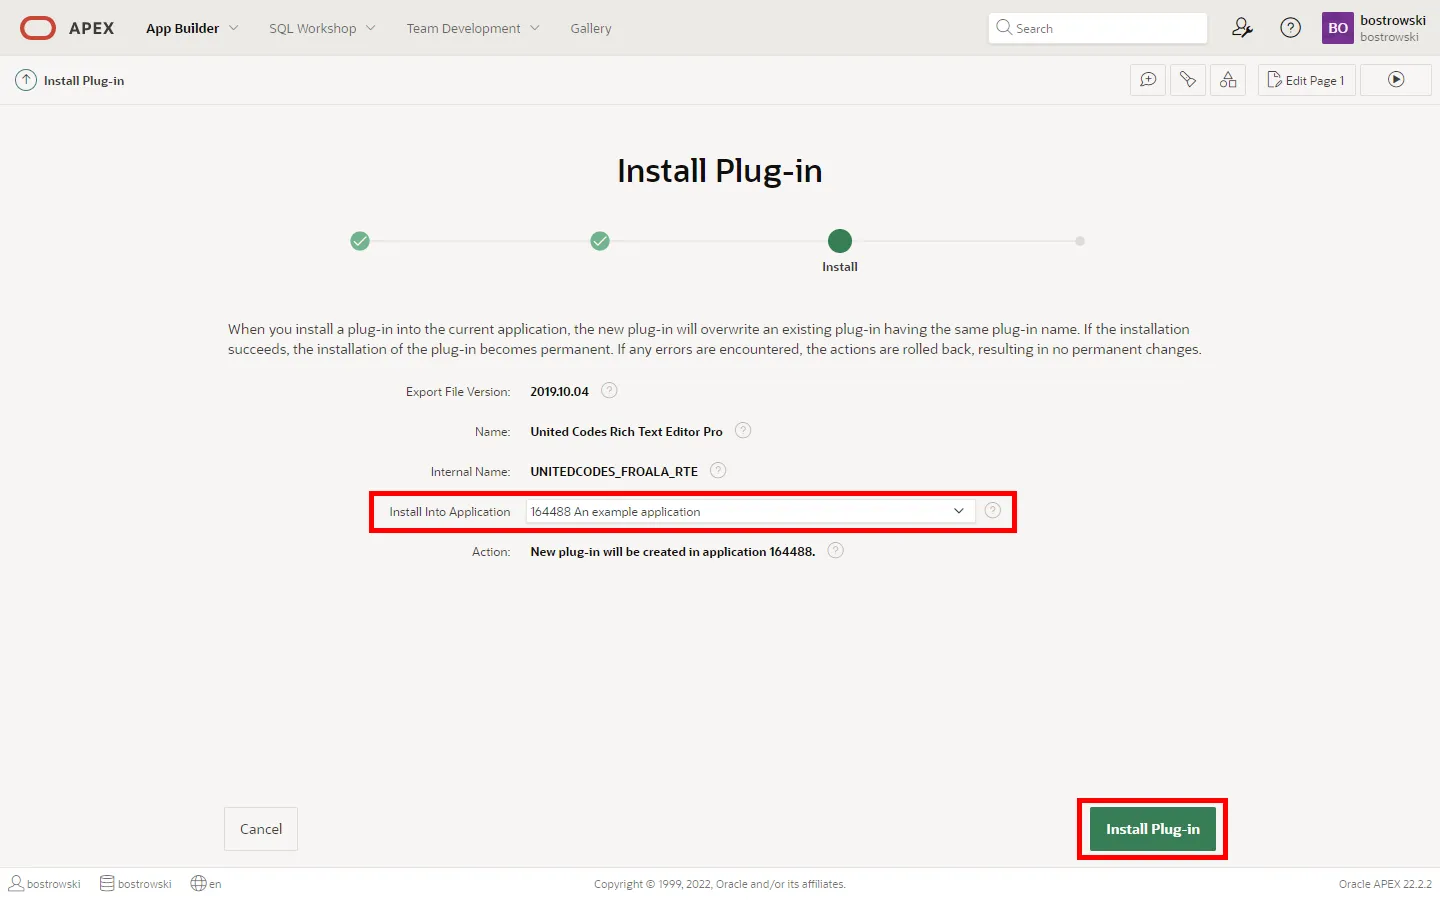The height and width of the screenshot is (900, 1440).
Task: Open the Shared Components shapes icon
Action: [x=1228, y=80]
